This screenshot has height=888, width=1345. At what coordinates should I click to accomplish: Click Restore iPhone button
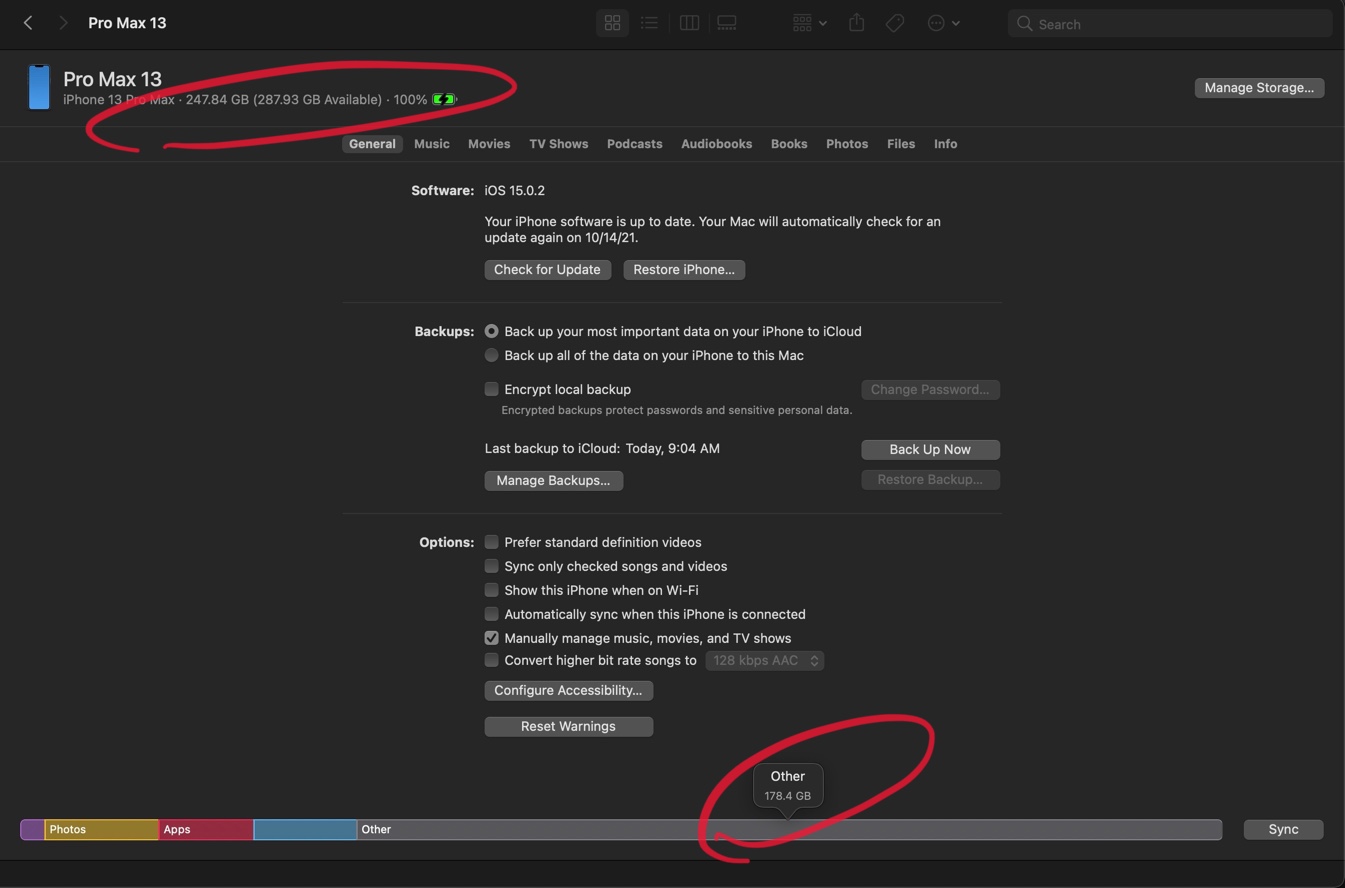684,270
